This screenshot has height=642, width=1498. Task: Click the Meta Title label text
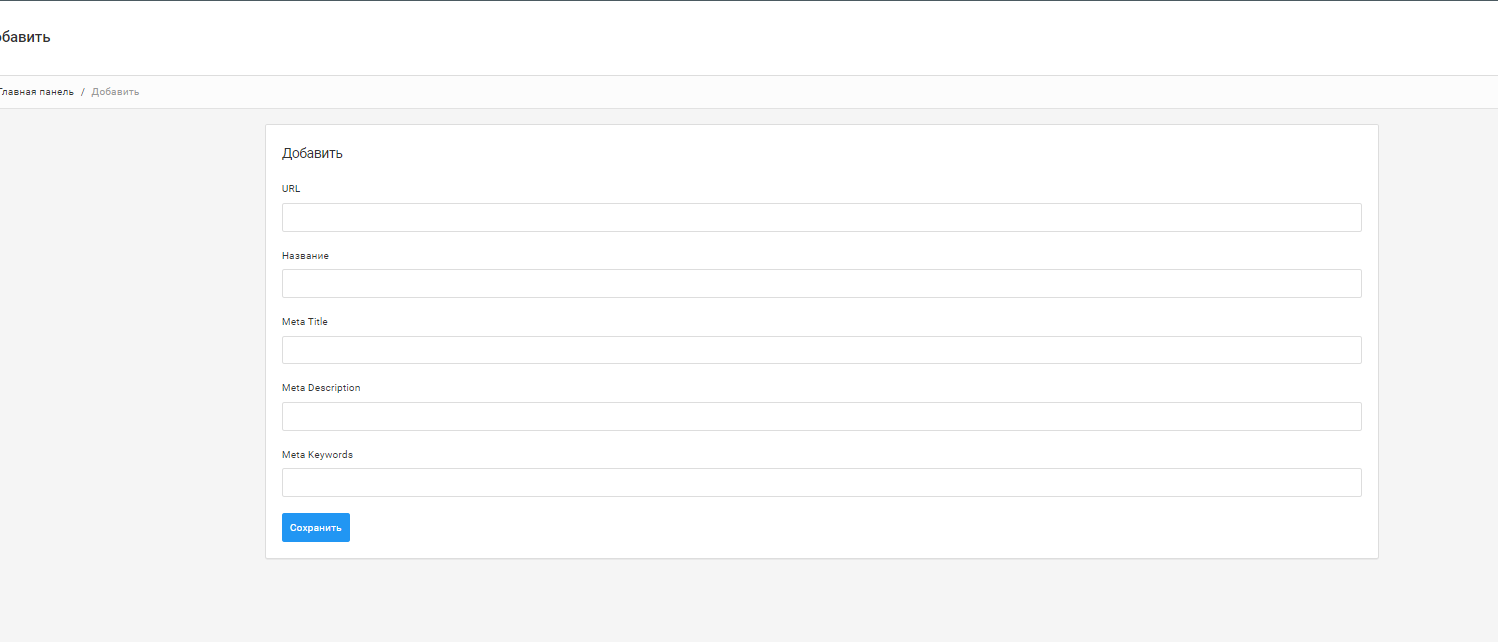click(x=305, y=322)
